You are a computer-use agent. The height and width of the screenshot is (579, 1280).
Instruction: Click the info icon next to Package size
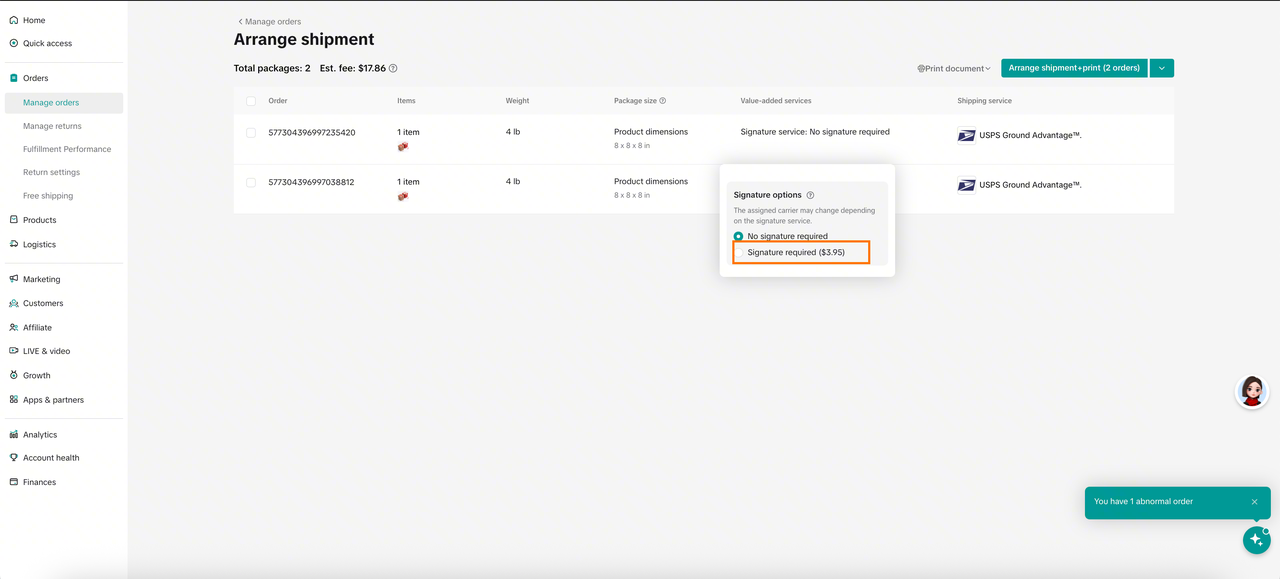(663, 101)
